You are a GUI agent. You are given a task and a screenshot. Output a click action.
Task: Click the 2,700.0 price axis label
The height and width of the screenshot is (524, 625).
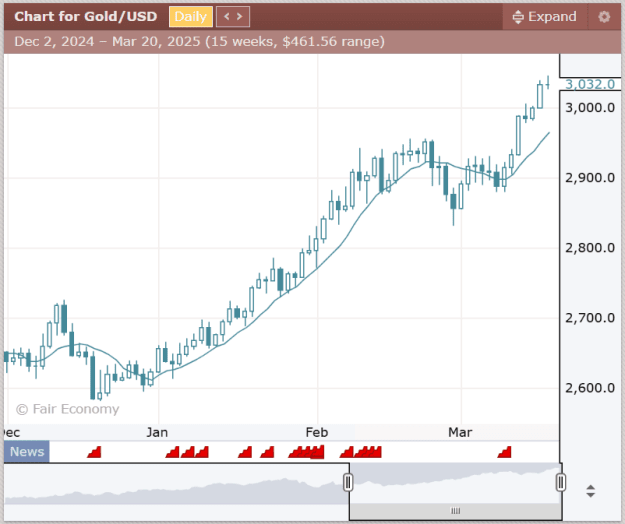pyautogui.click(x=590, y=318)
